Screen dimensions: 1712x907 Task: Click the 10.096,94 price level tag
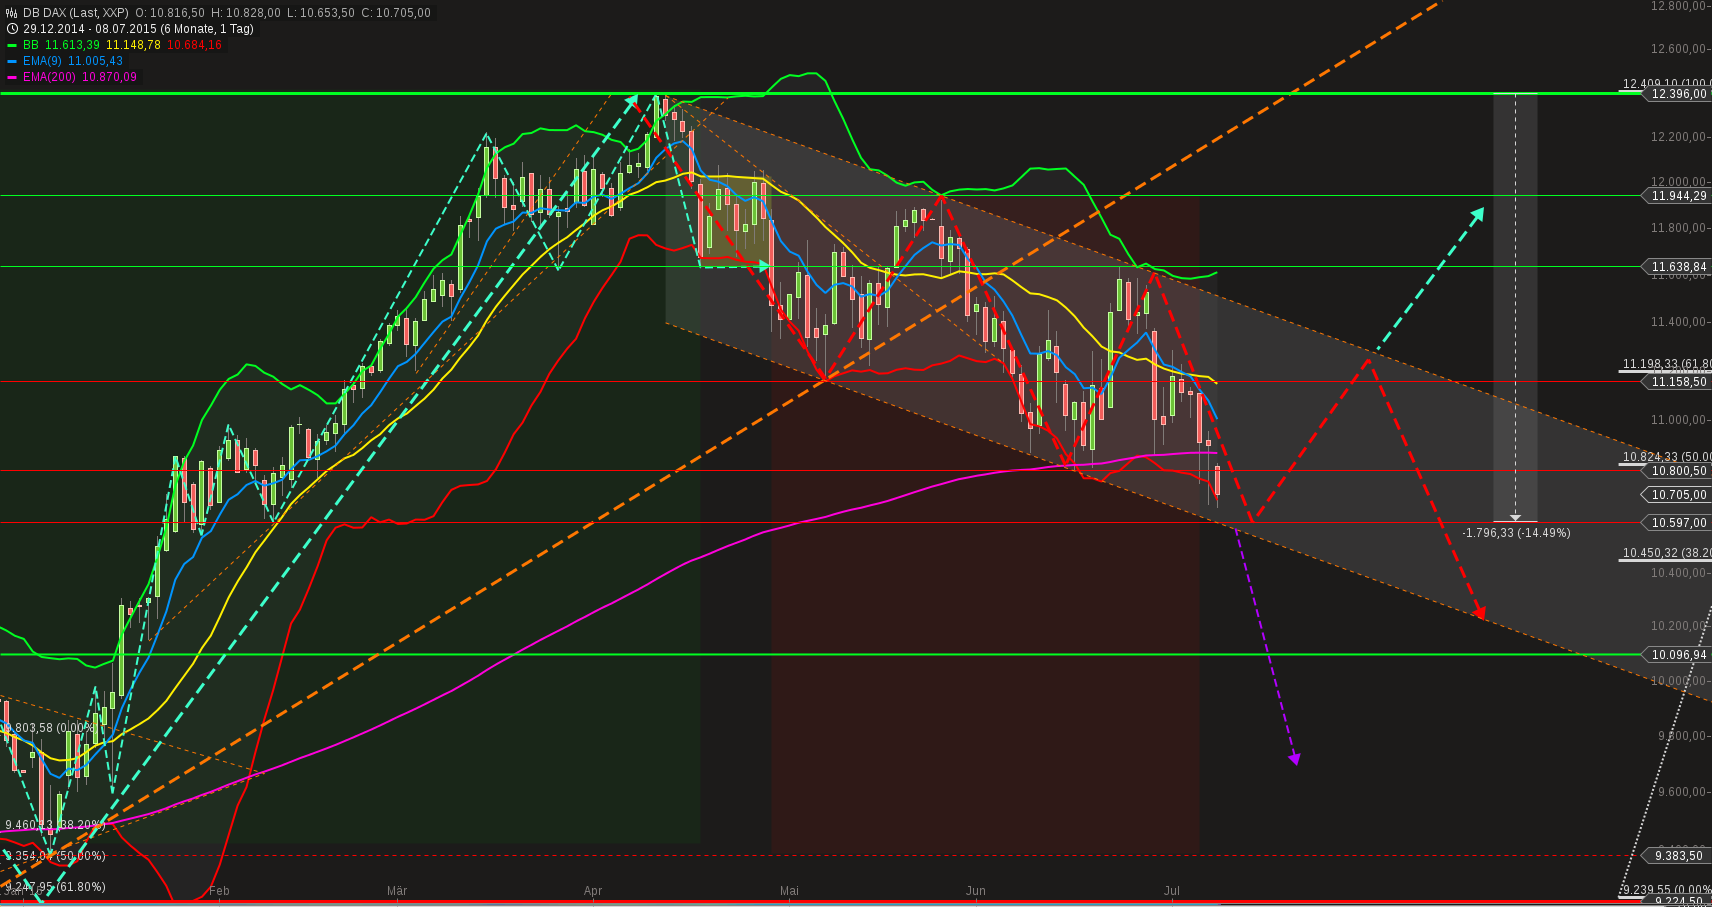coord(1677,655)
